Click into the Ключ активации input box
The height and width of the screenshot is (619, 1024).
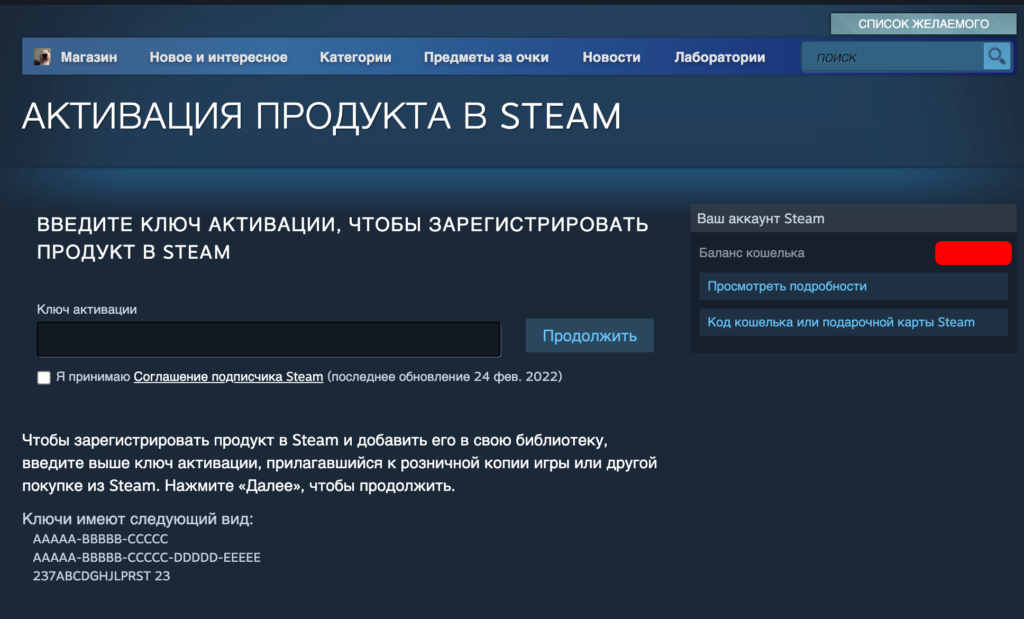268,339
